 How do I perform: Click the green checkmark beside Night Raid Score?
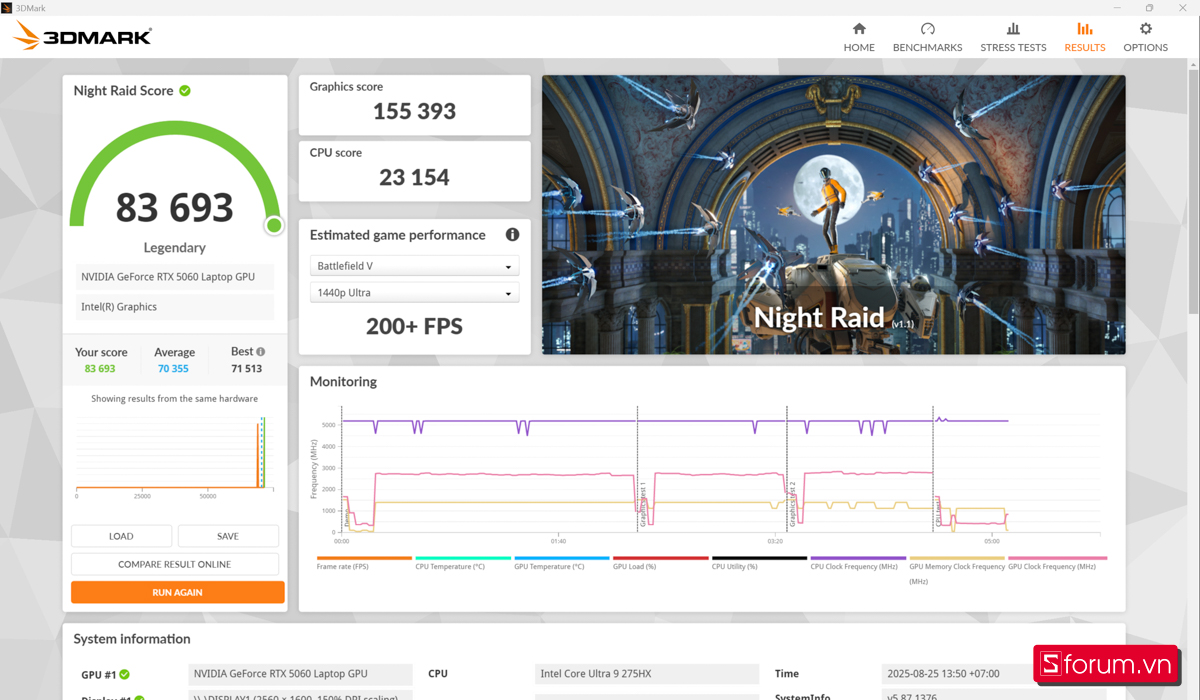pos(186,90)
